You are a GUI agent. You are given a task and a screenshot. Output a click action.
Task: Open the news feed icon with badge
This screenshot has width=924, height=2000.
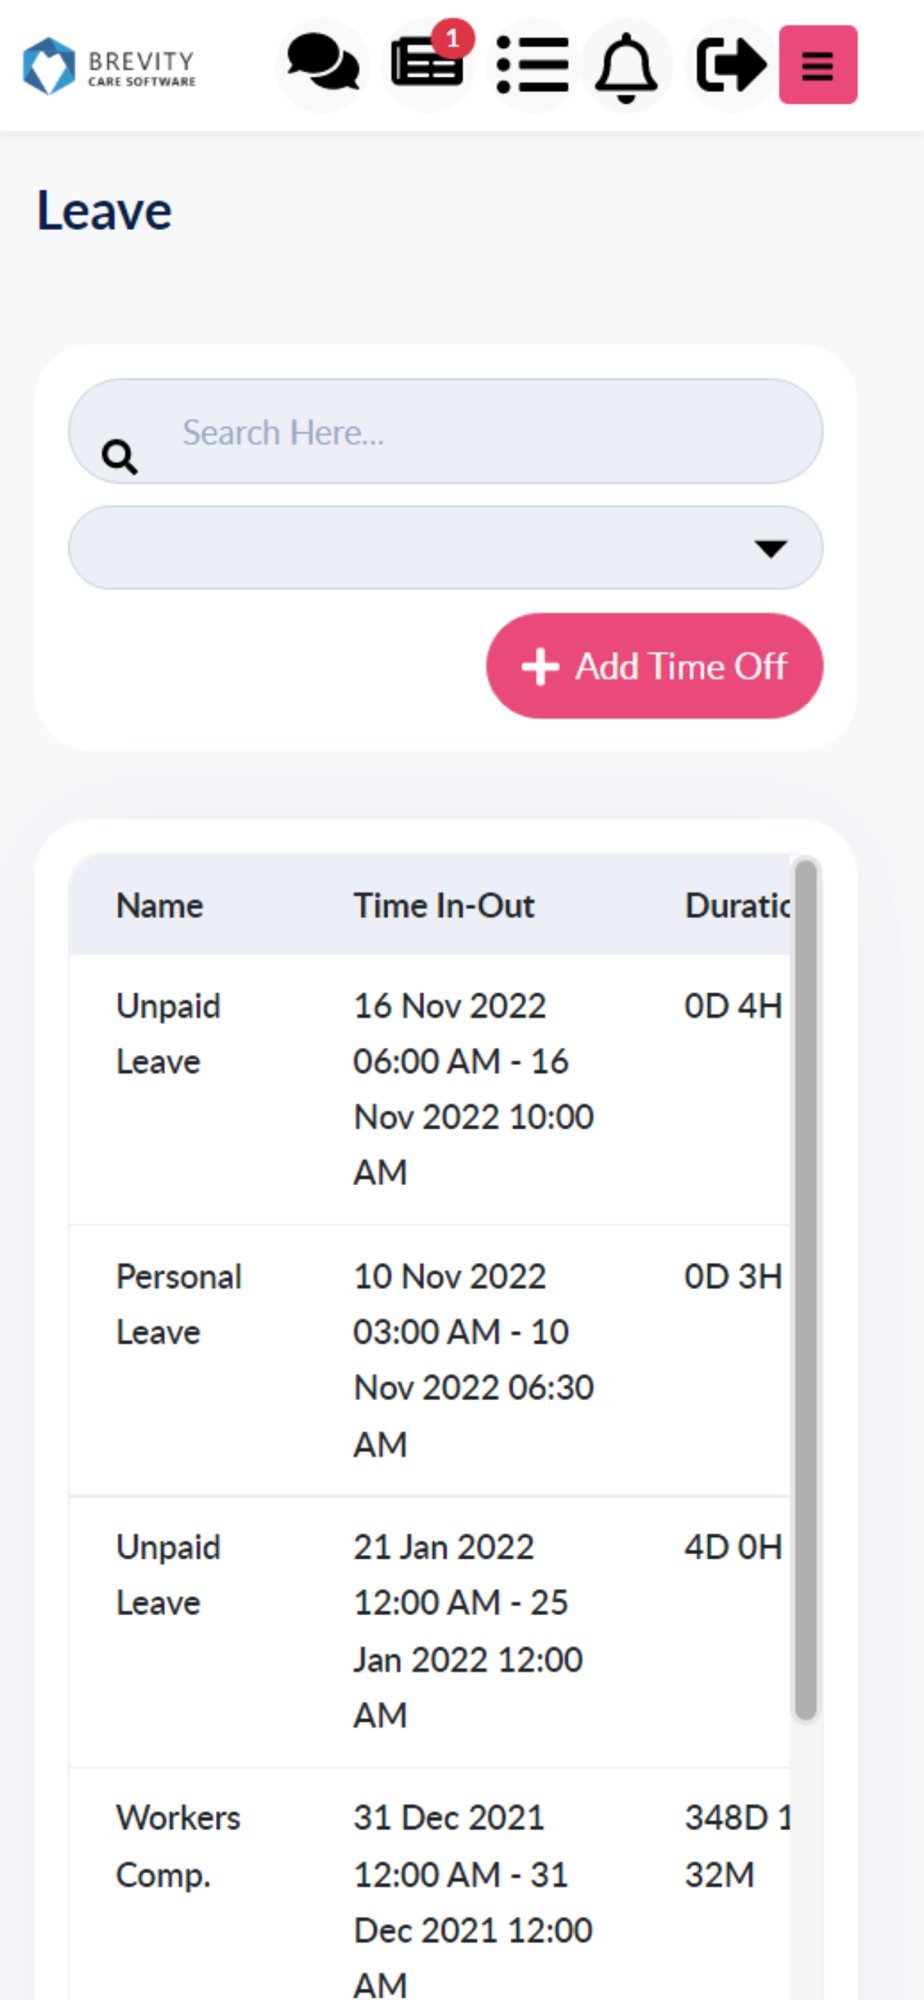(428, 65)
